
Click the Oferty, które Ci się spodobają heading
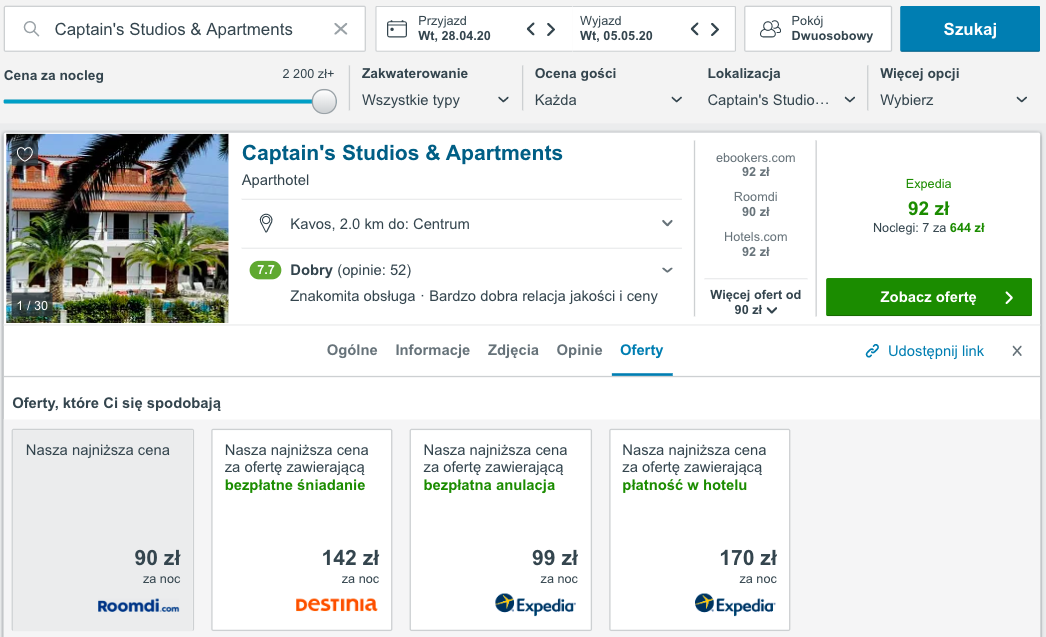pos(117,403)
